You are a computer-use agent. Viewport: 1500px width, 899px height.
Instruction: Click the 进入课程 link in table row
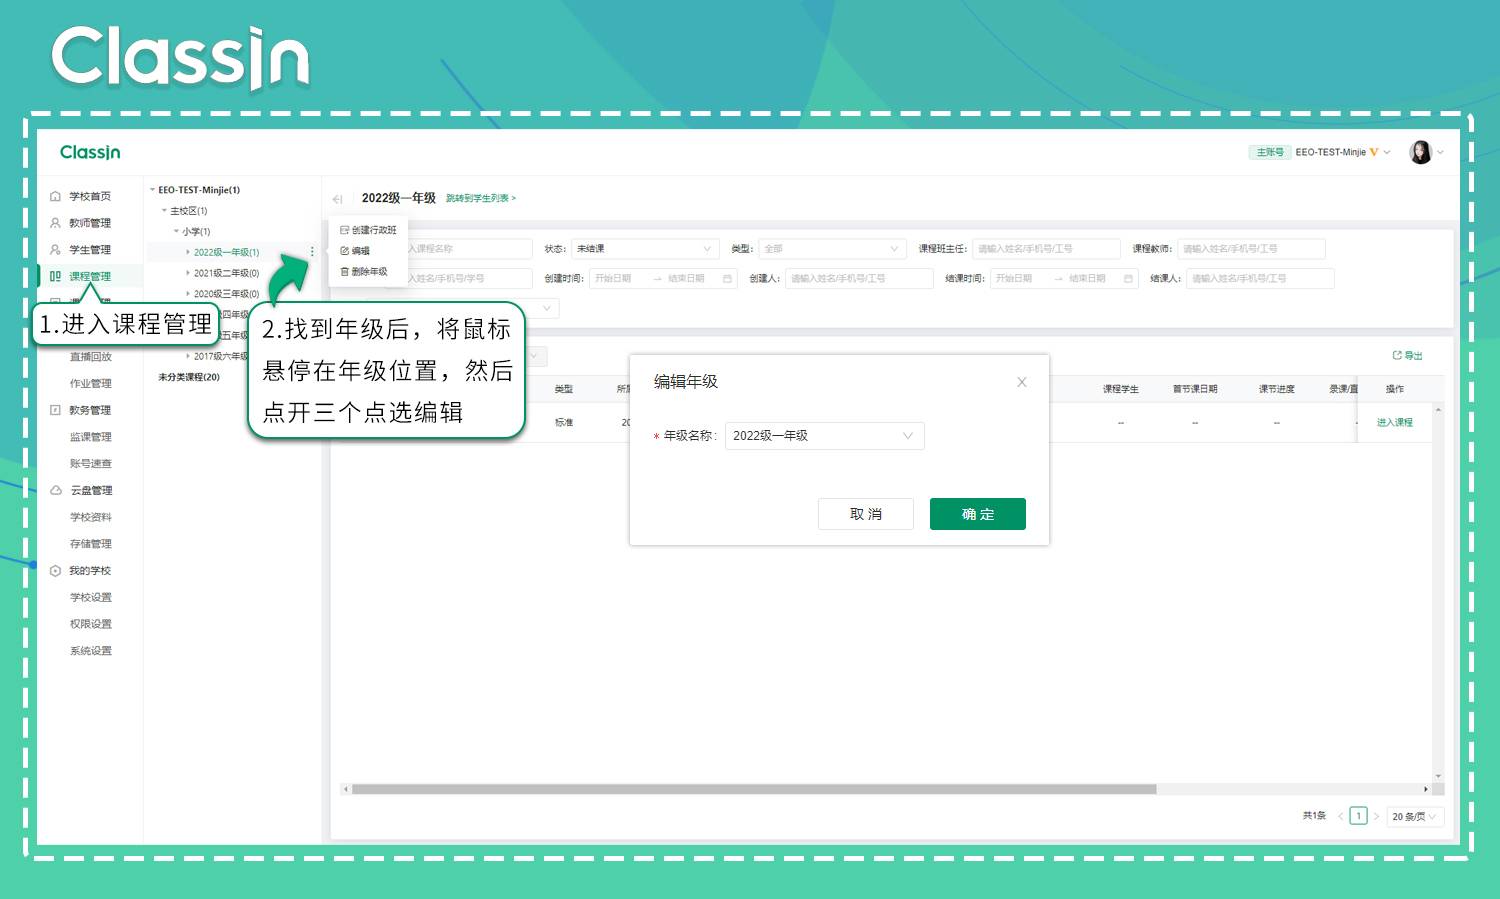pyautogui.click(x=1395, y=422)
